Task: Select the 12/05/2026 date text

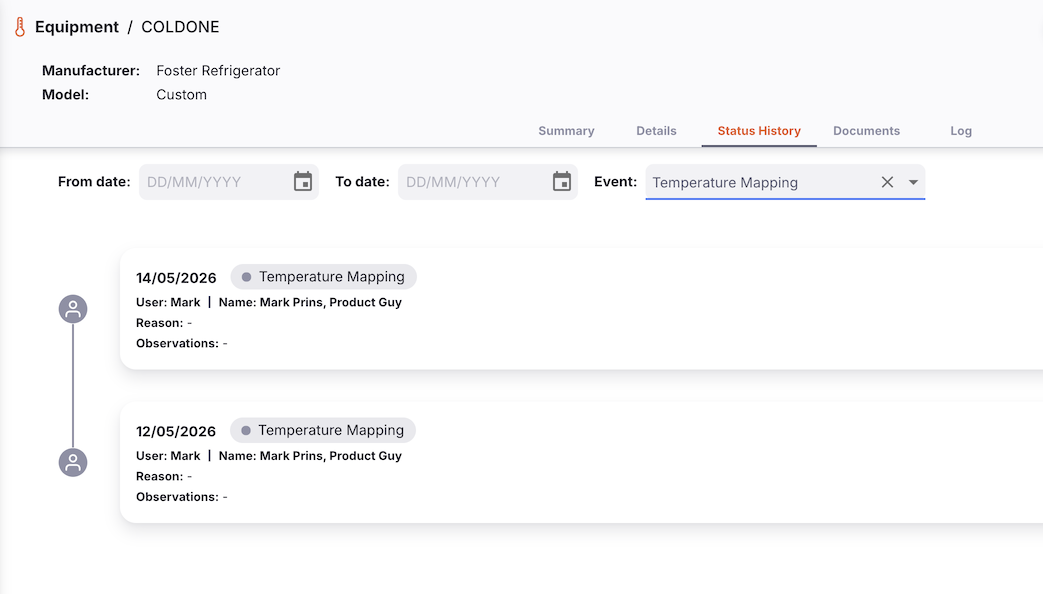Action: pos(176,432)
